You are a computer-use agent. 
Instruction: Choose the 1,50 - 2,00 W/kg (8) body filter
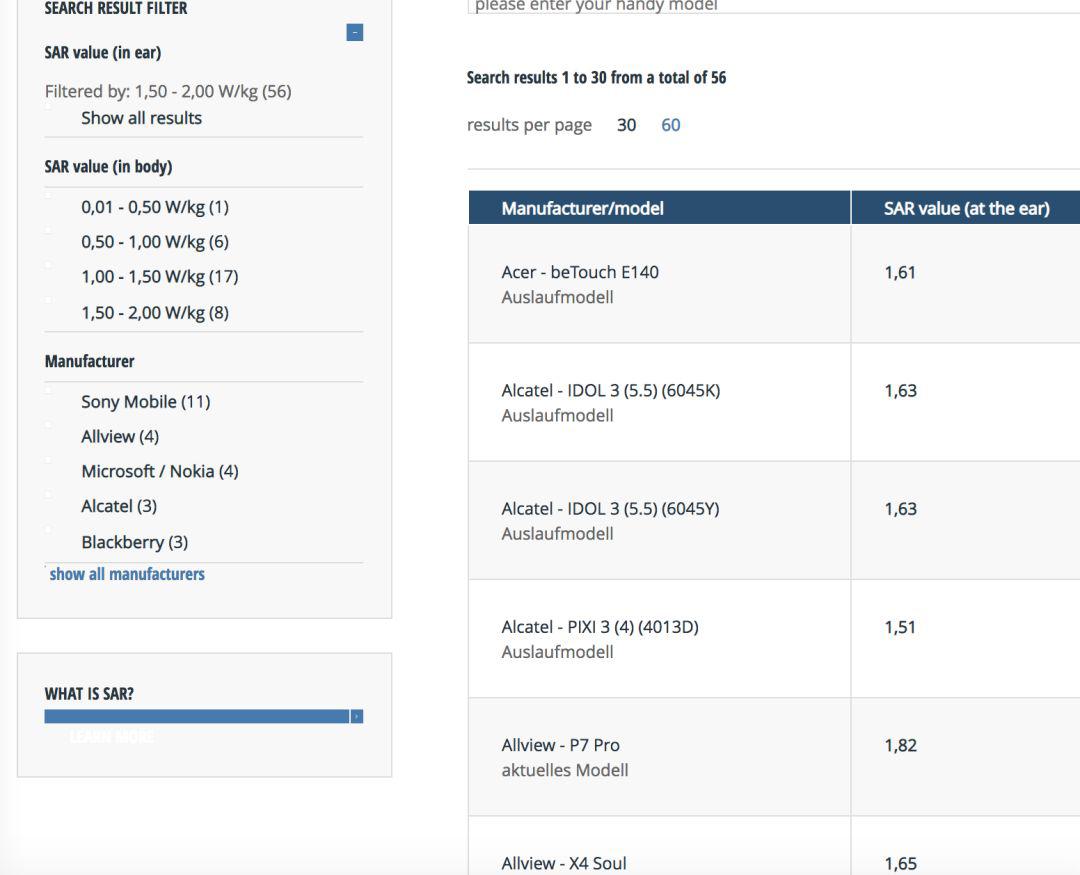[x=154, y=313]
